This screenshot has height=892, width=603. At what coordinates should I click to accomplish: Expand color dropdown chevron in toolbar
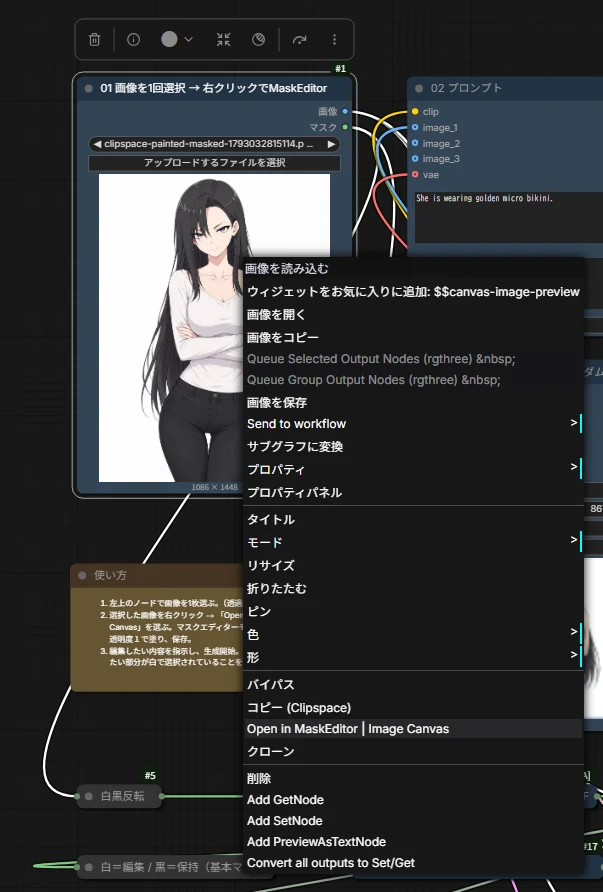click(188, 39)
